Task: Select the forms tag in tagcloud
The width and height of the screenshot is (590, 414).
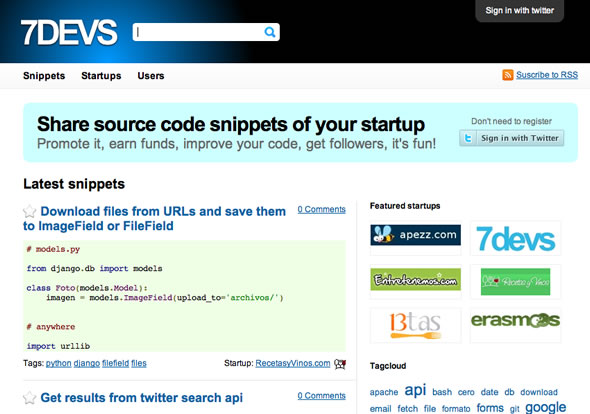Action: click(x=490, y=408)
